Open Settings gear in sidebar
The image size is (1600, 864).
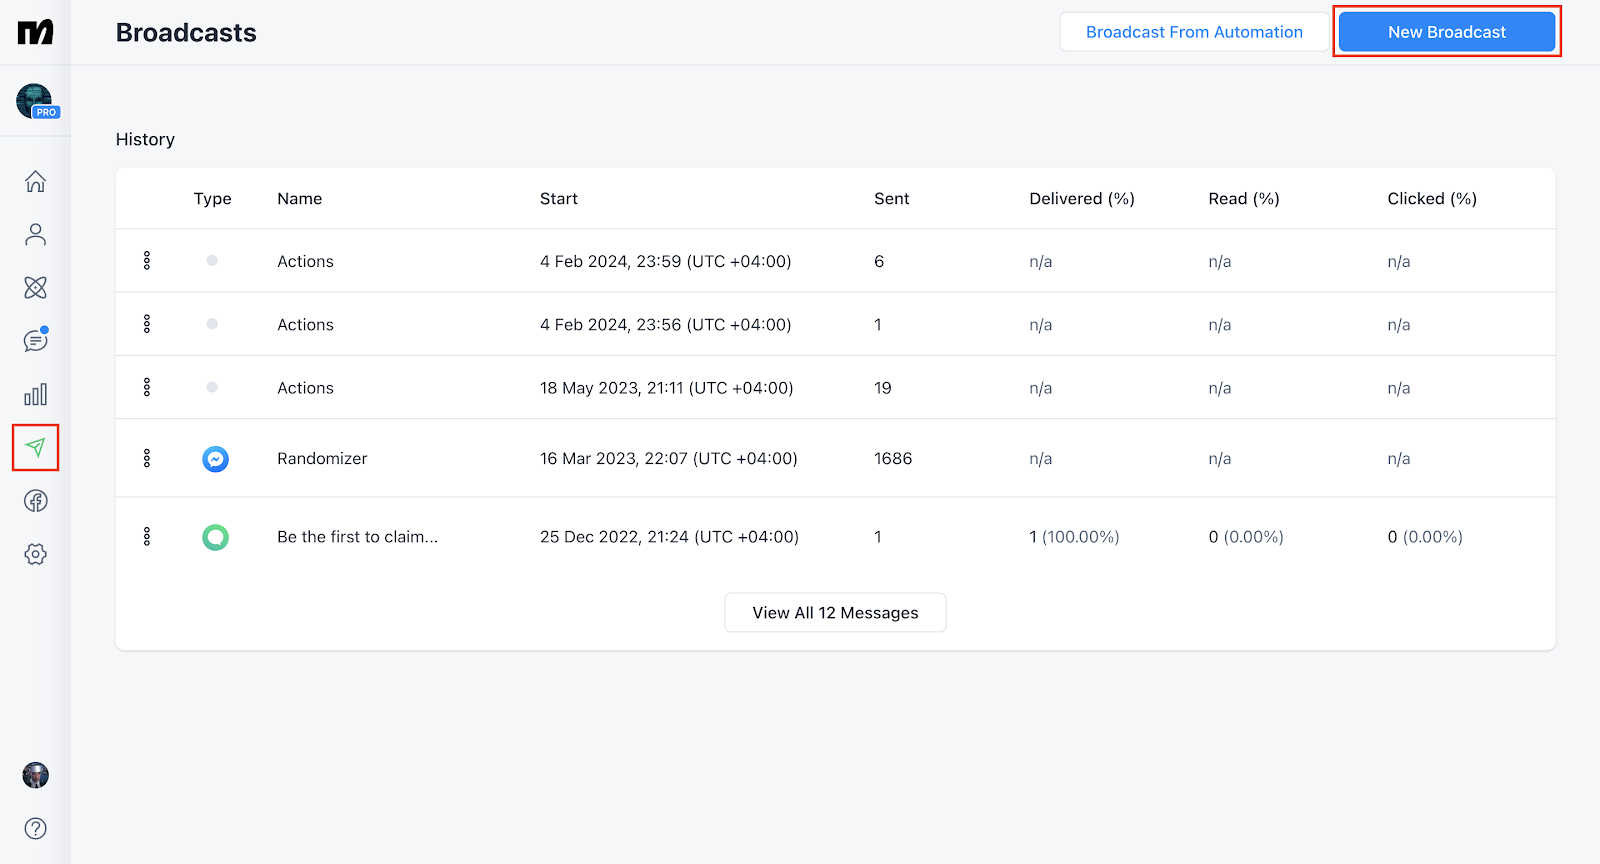(35, 554)
